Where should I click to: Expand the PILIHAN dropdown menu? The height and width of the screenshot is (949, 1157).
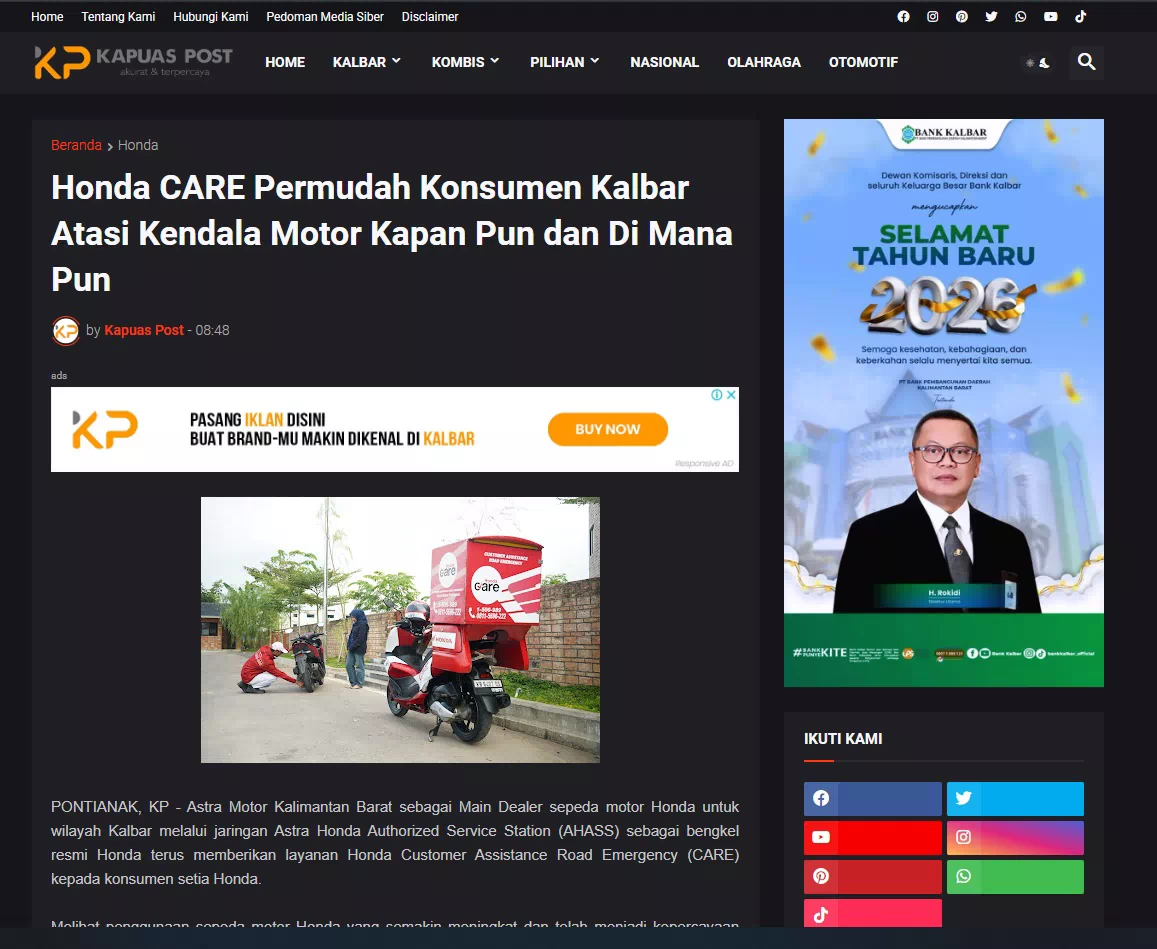(x=564, y=62)
